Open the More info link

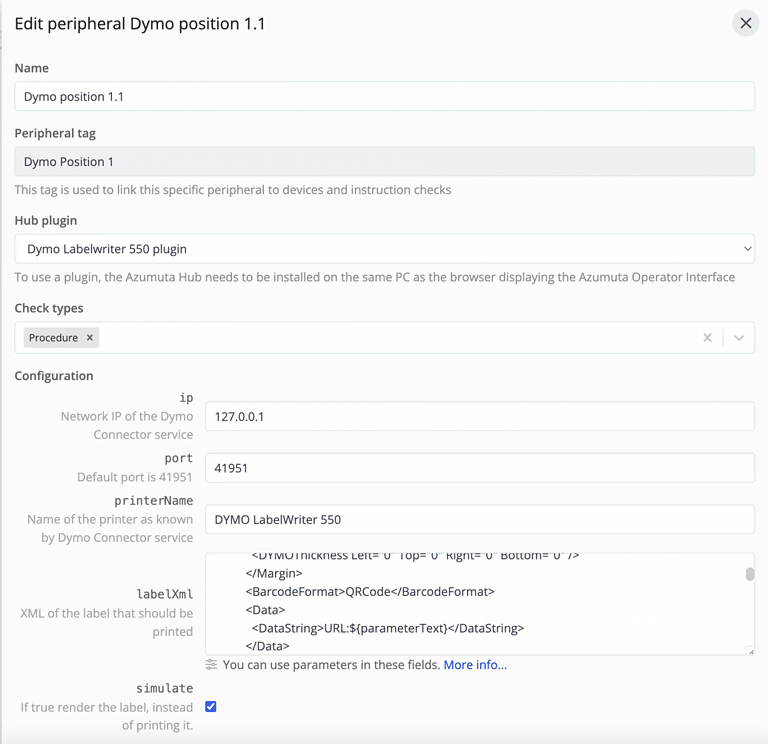[475, 665]
